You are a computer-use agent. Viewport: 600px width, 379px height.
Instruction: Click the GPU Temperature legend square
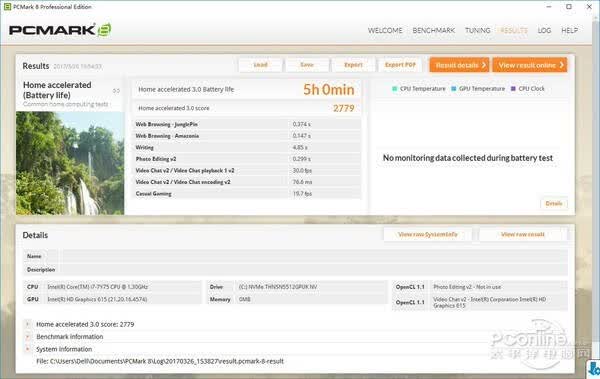[x=454, y=88]
